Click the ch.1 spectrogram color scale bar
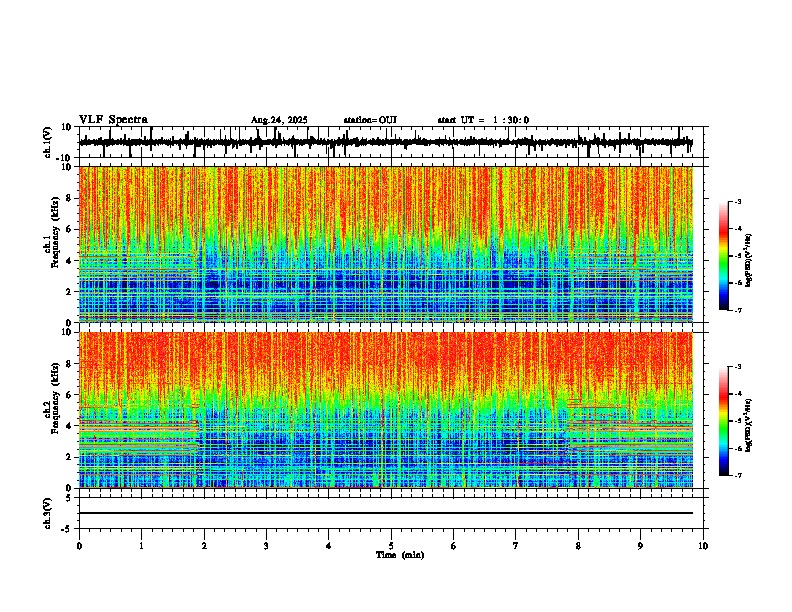This screenshot has width=792, height=612. click(x=724, y=256)
